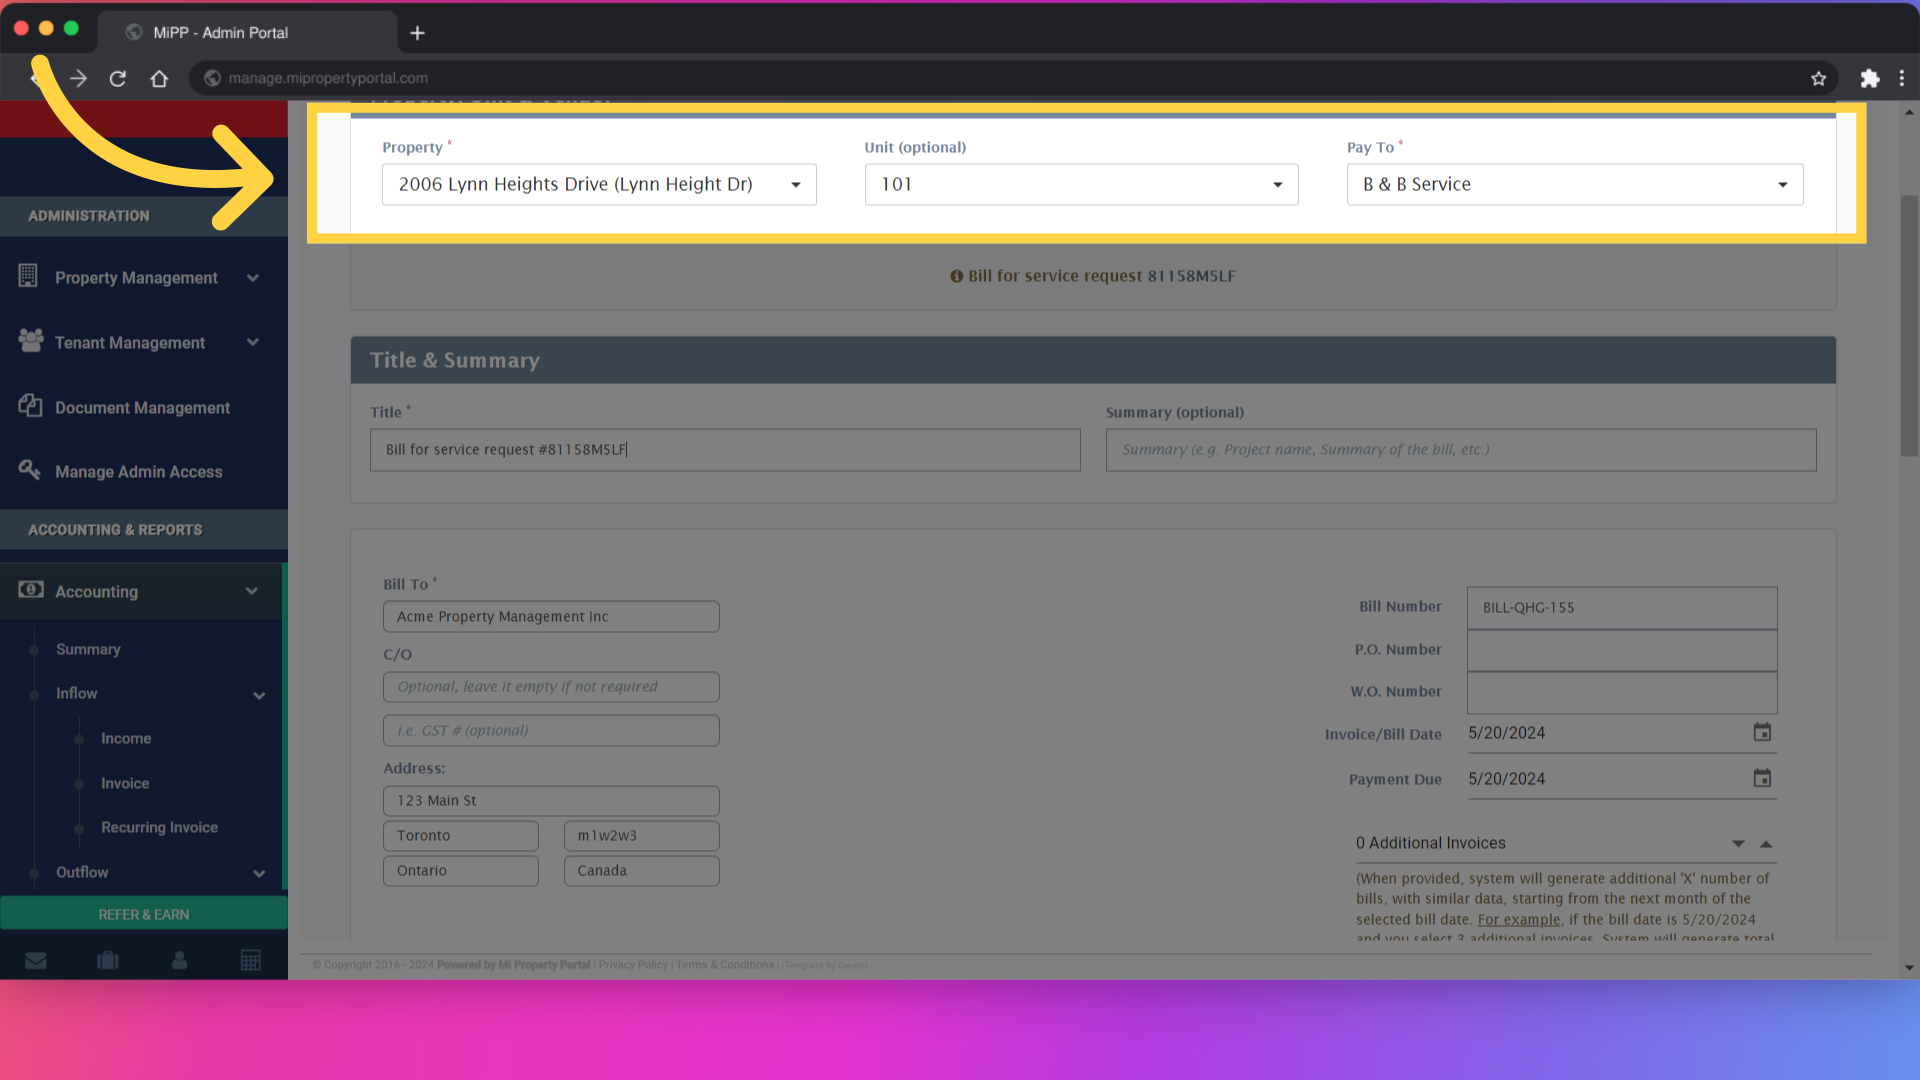Collapse the Inflow submenu
Image resolution: width=1920 pixels, height=1080 pixels.
point(259,695)
